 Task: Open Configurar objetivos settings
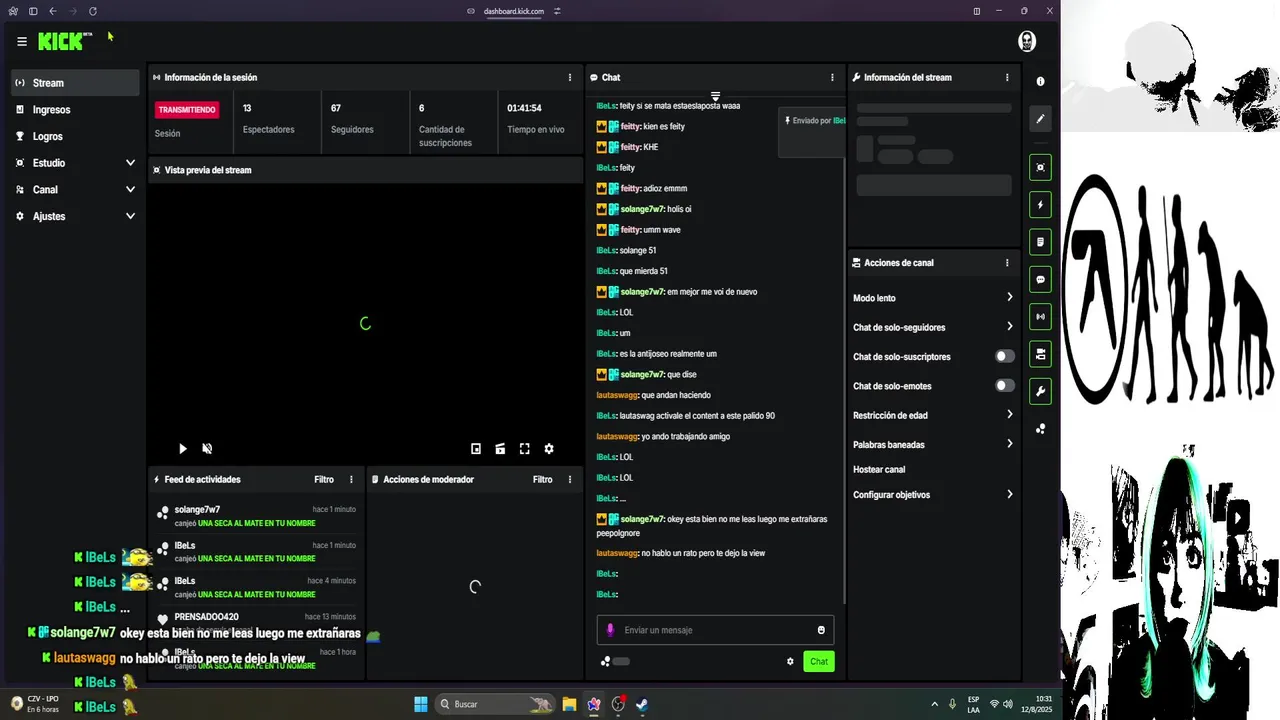933,495
